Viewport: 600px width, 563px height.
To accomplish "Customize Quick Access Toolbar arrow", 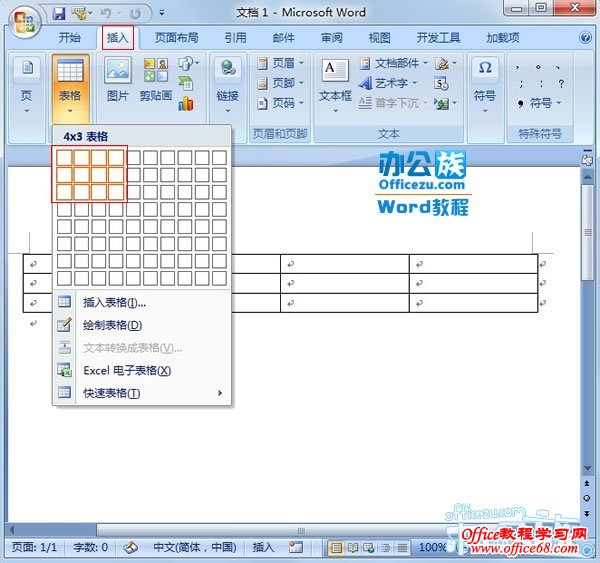I will coord(162,13).
